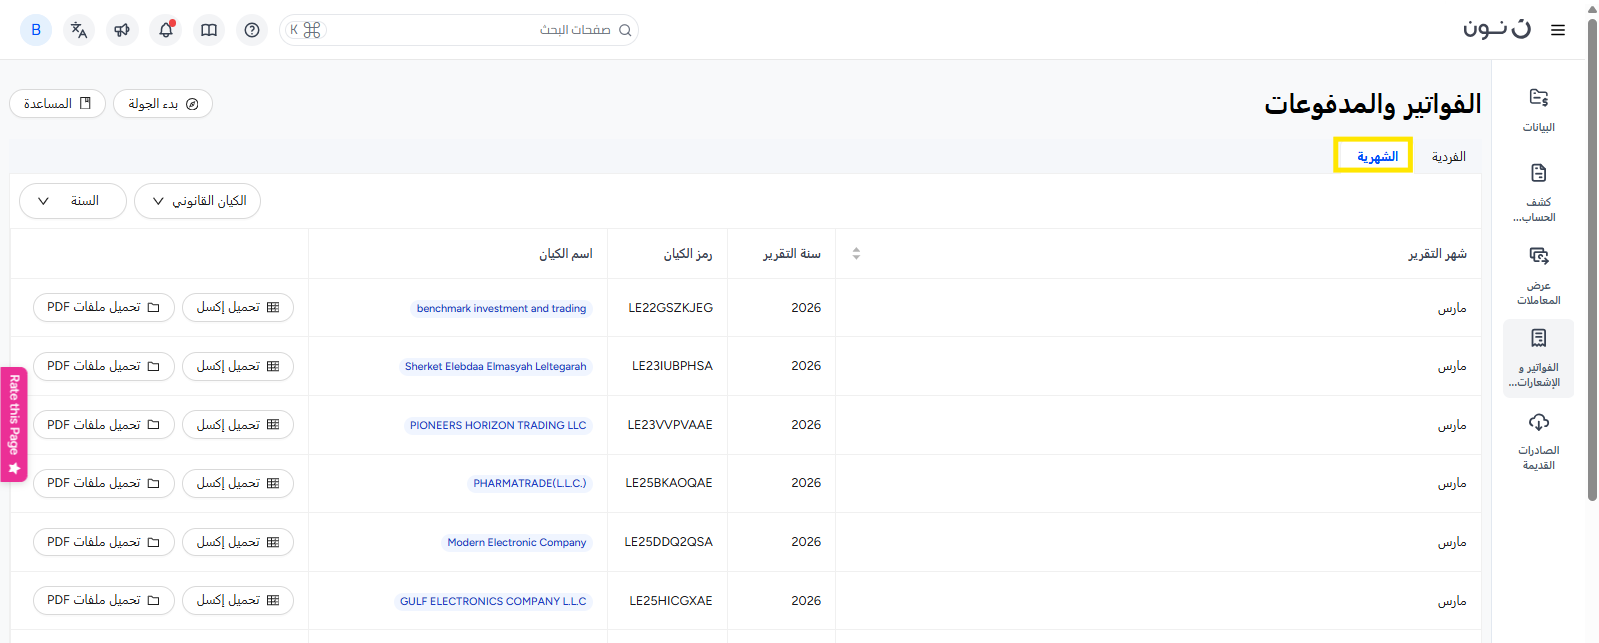Open عرض المعاملات in the sidebar

point(1538,275)
